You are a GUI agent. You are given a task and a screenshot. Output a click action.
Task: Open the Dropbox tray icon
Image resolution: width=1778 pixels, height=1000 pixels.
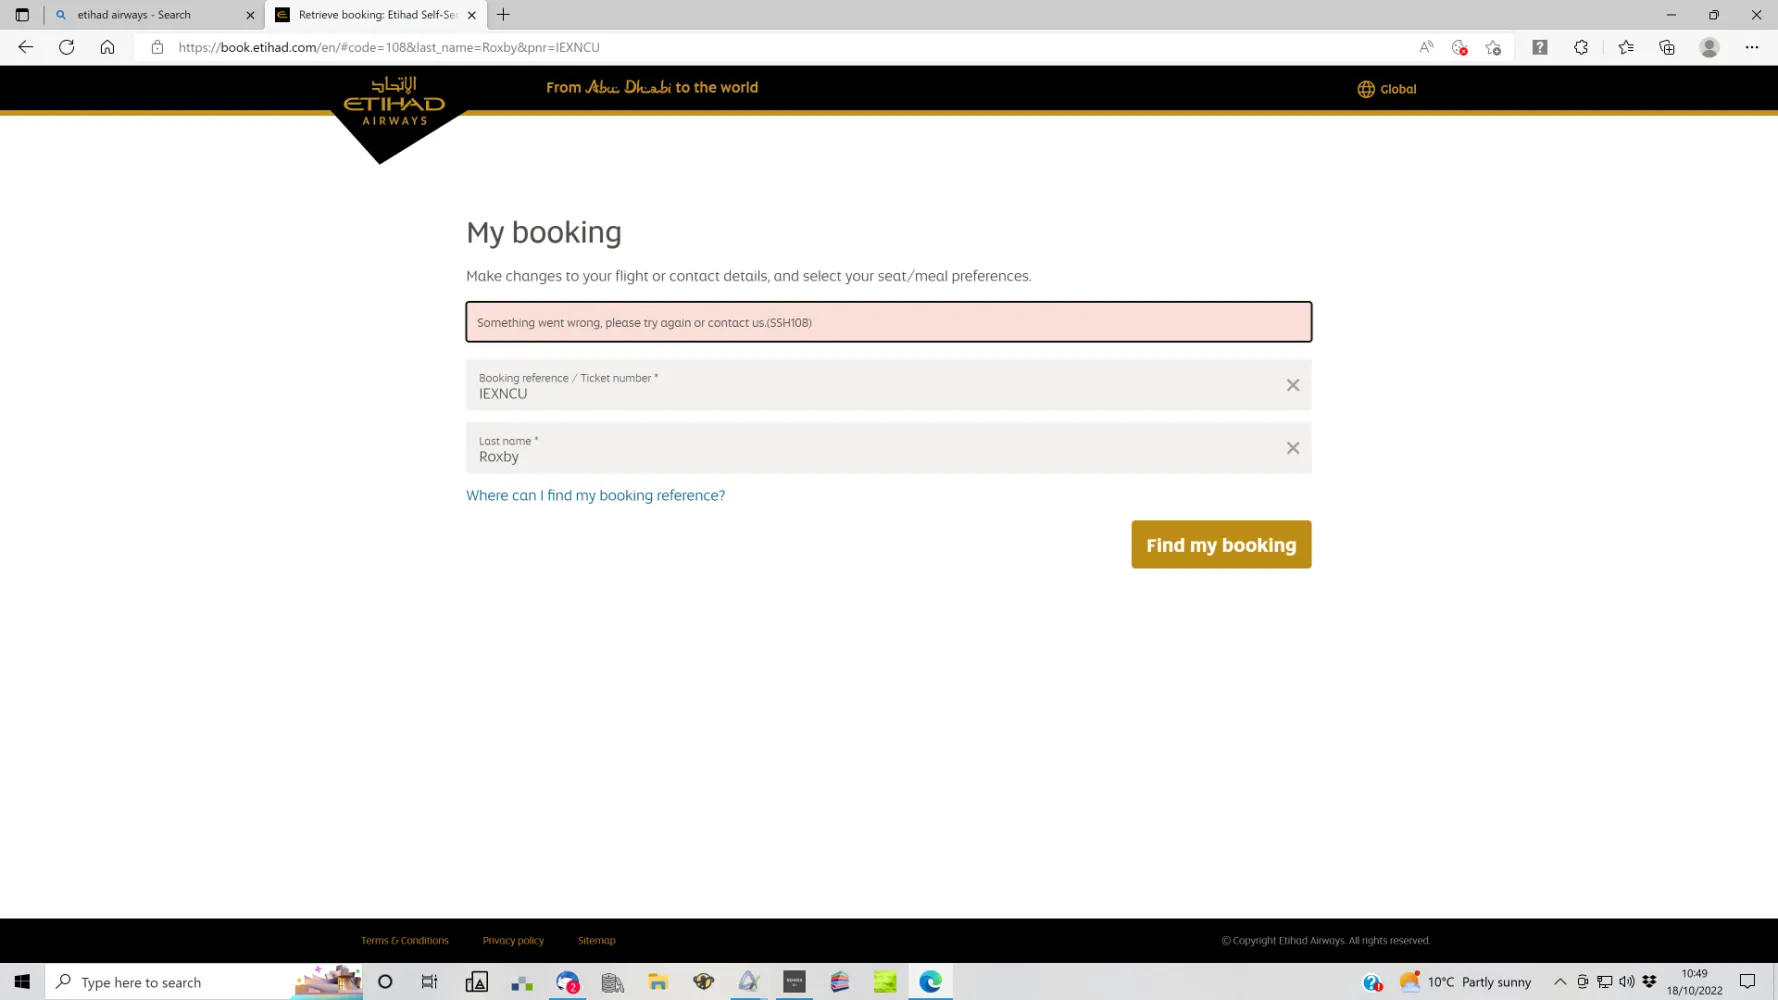click(x=1649, y=982)
